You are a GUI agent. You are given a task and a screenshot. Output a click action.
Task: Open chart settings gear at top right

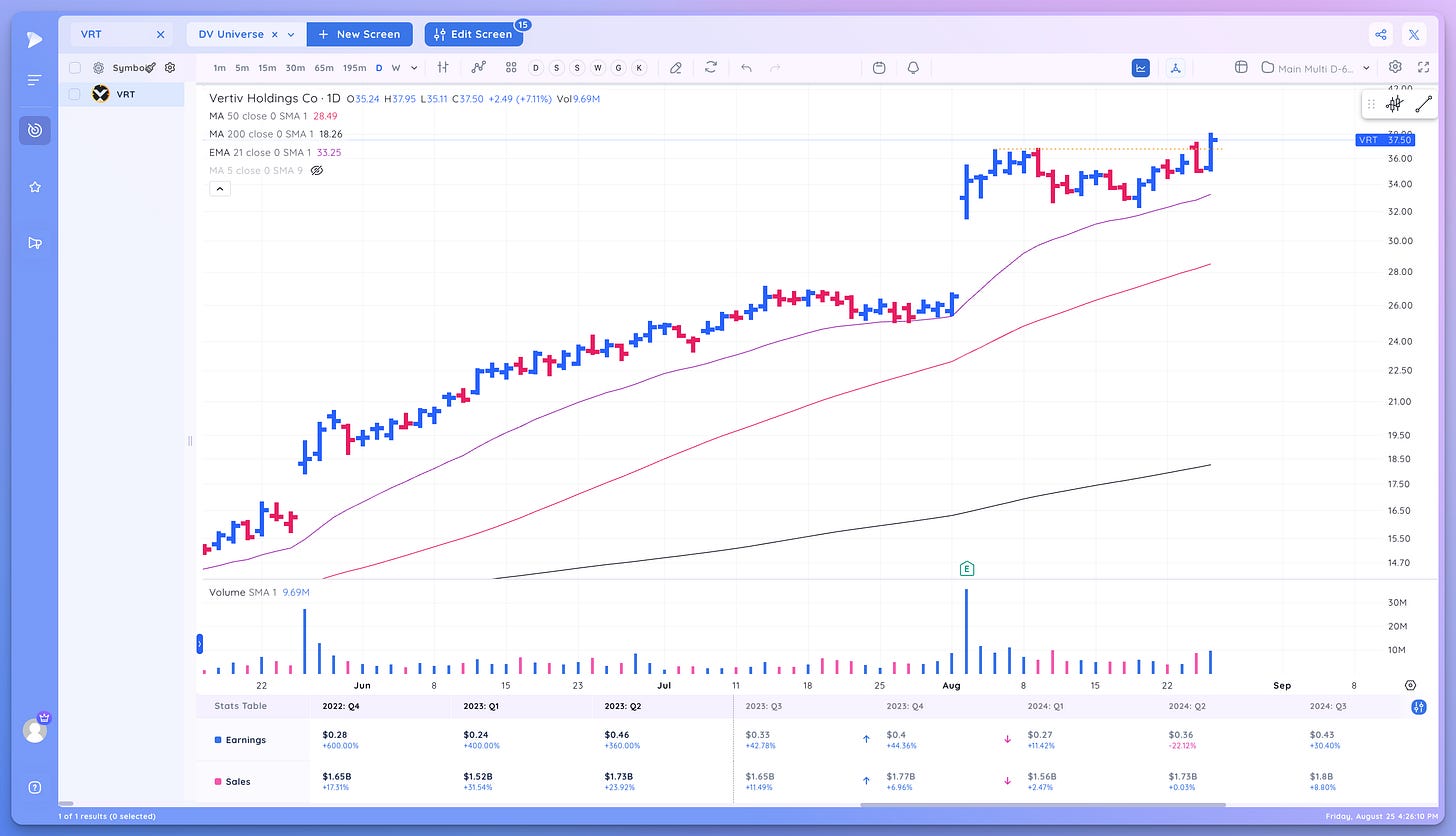[x=1395, y=67]
